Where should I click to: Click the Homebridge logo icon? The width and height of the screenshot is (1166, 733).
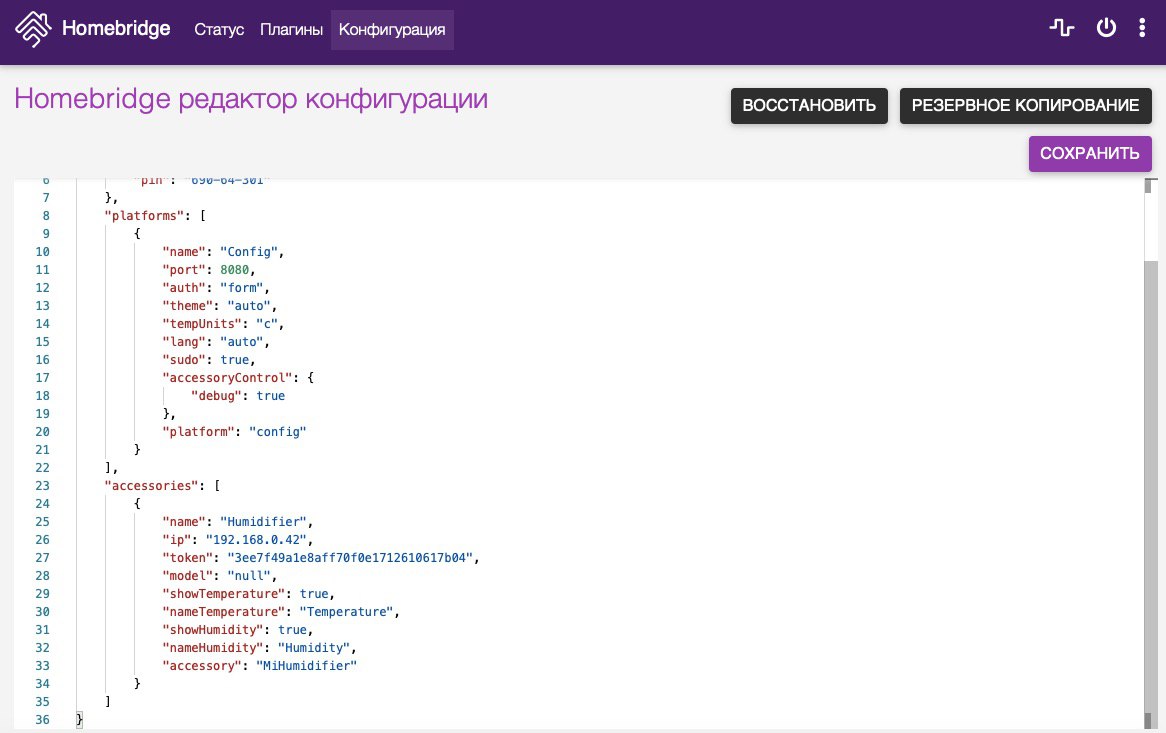33,29
